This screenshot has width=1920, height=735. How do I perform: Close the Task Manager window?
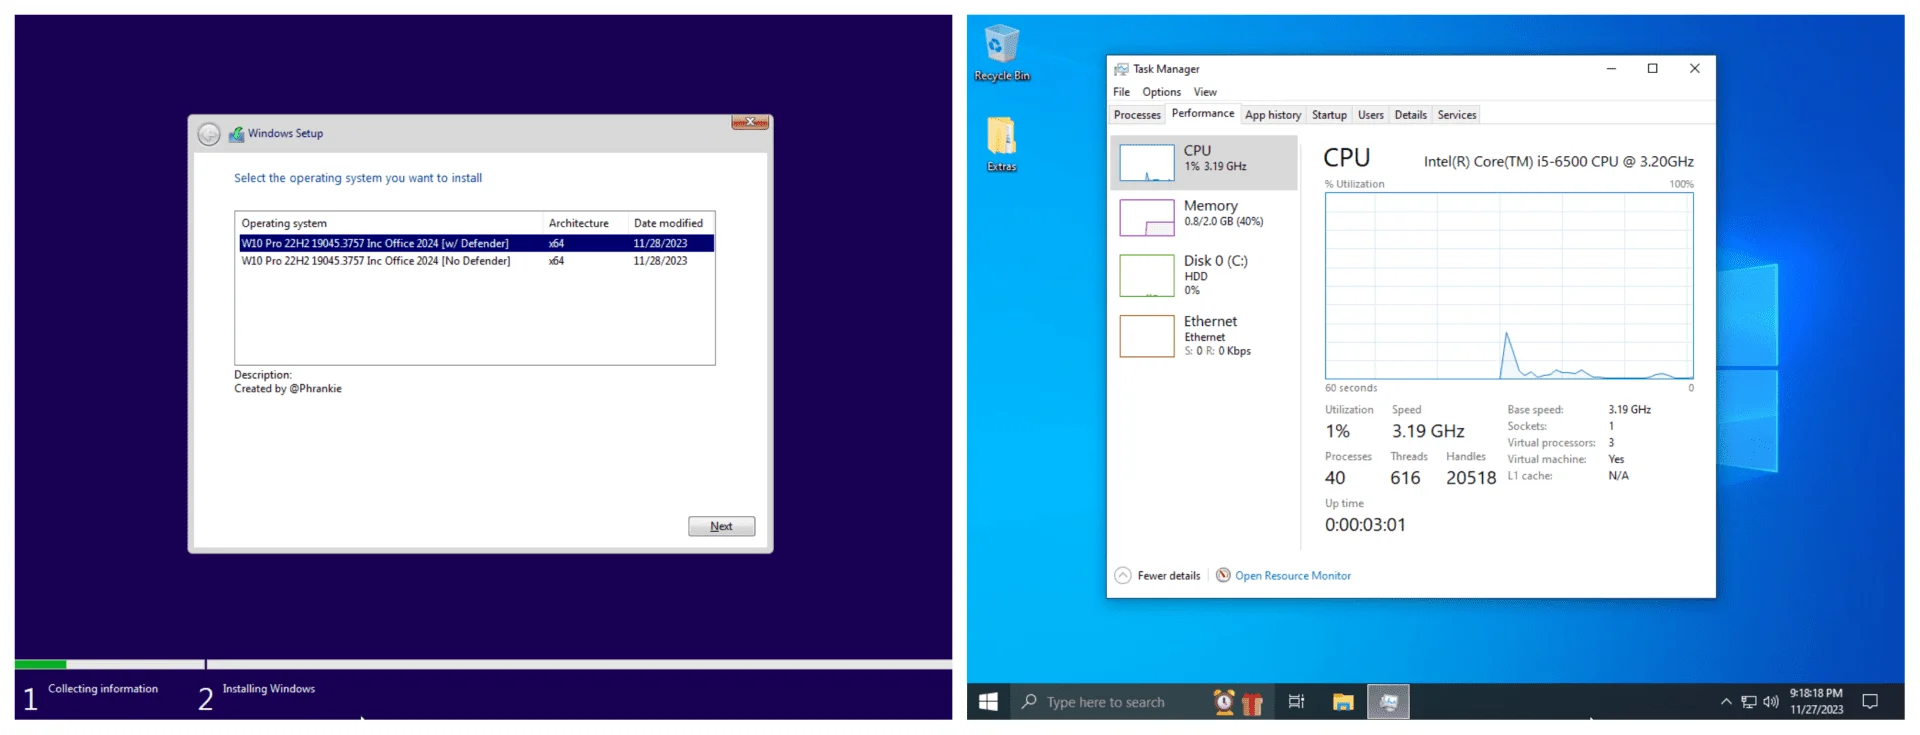pyautogui.click(x=1694, y=69)
